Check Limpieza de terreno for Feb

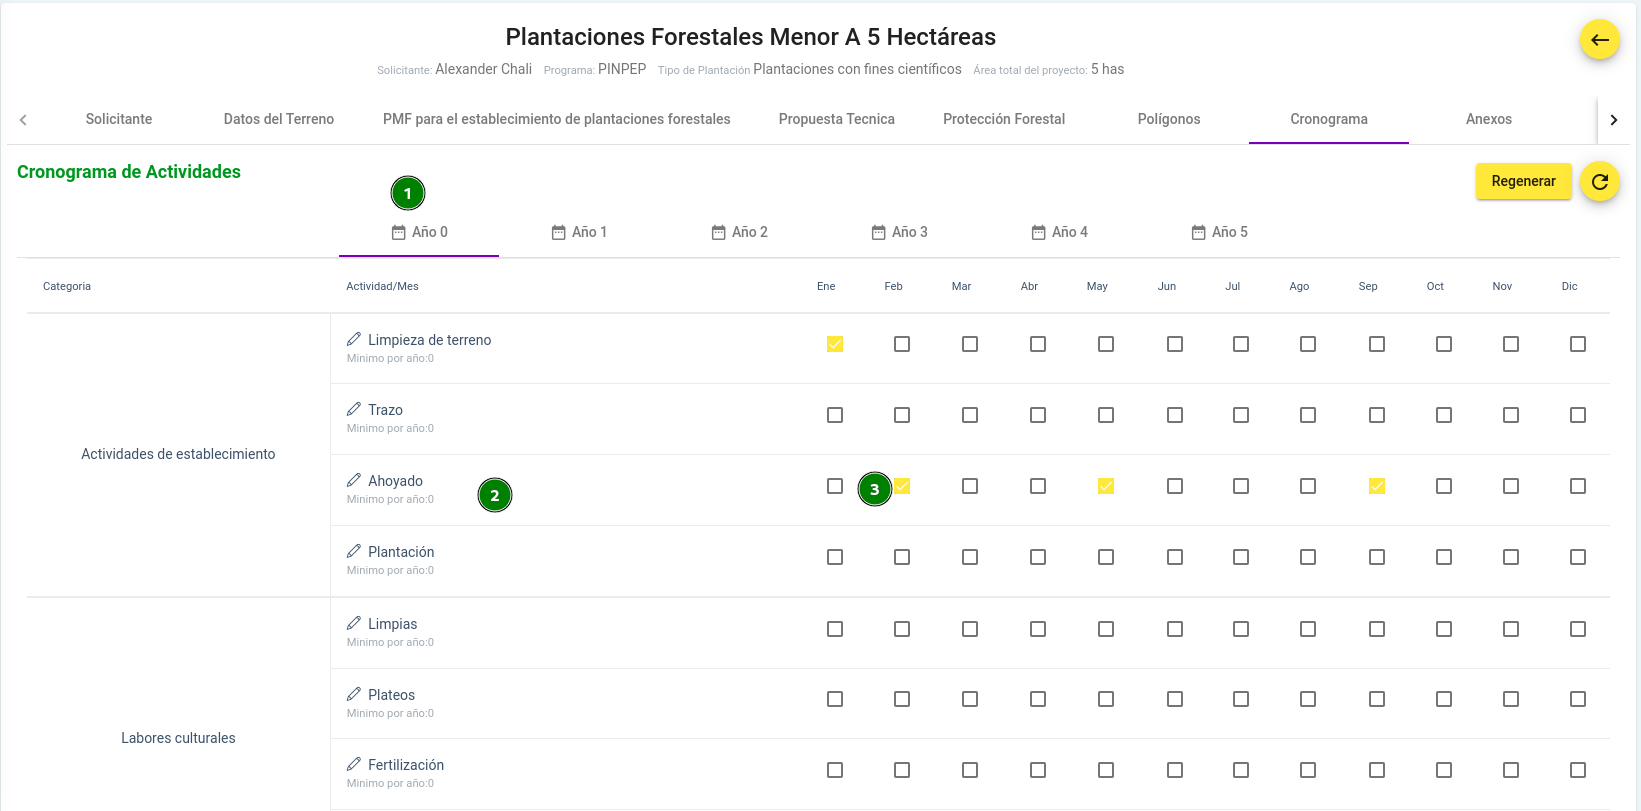[902, 344]
